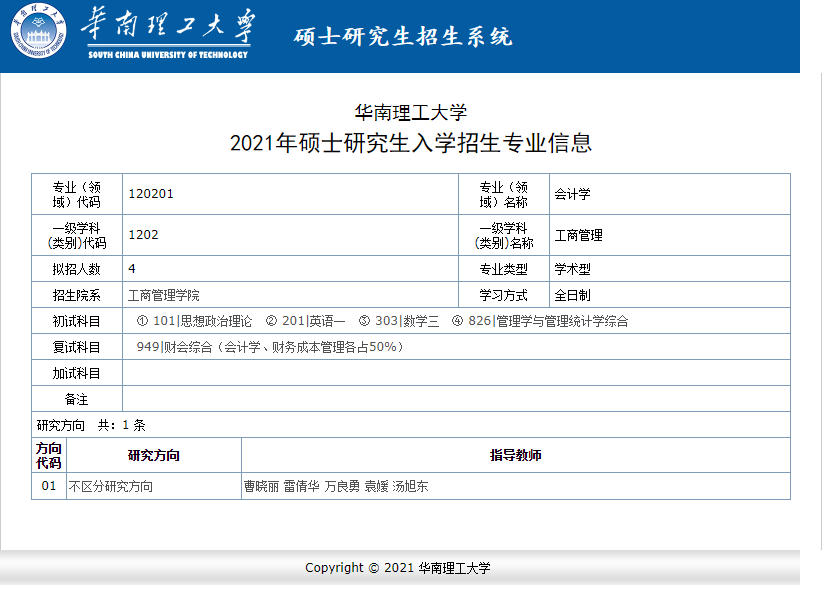Click the 研究方向 共: 1 条 summary row

(x=411, y=425)
